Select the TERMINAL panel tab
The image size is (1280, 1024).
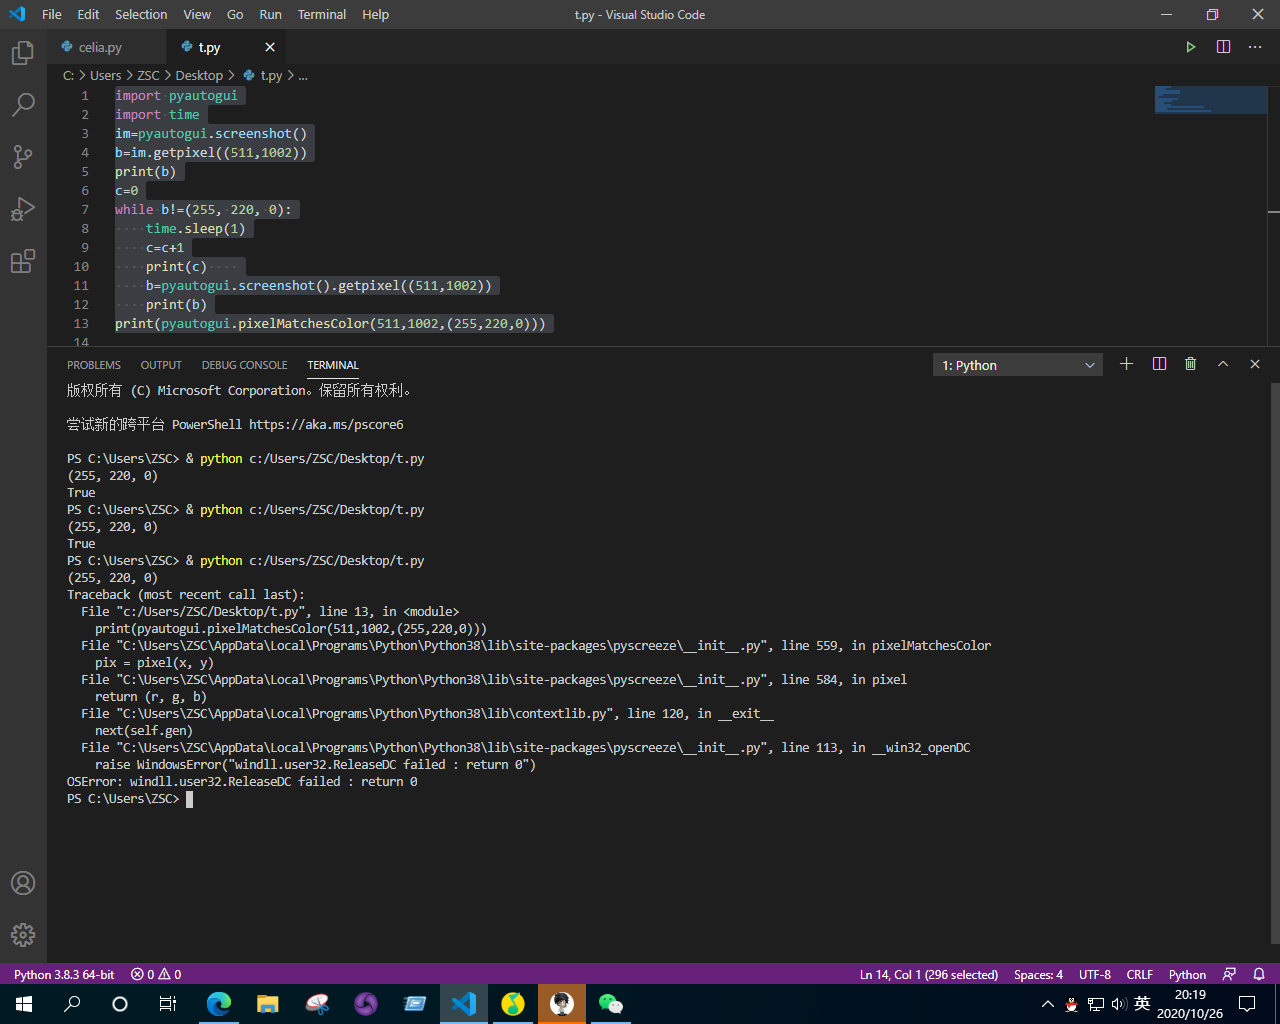point(333,365)
